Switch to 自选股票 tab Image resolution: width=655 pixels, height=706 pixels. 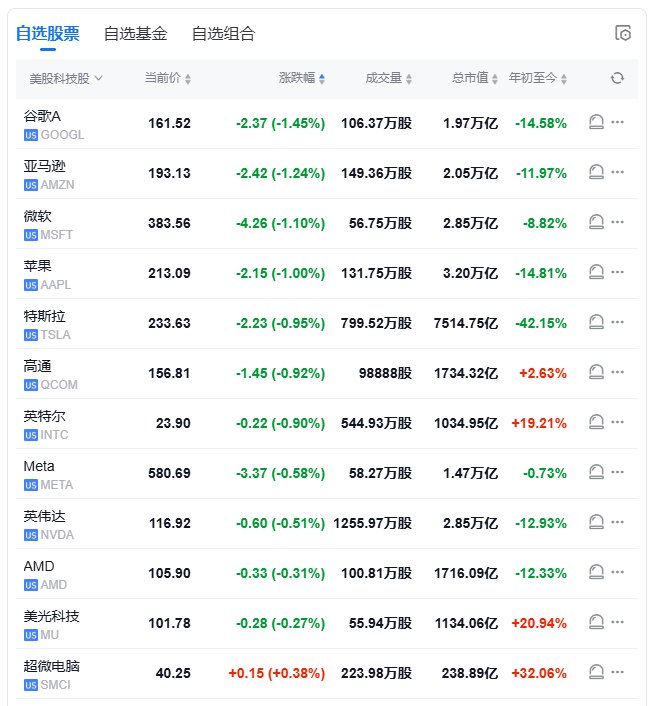(48, 34)
